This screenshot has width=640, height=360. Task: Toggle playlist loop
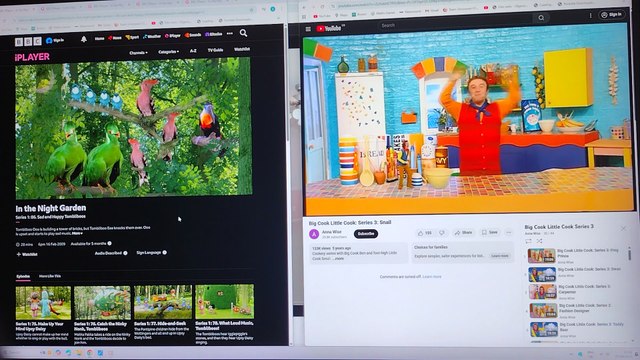coord(529,241)
